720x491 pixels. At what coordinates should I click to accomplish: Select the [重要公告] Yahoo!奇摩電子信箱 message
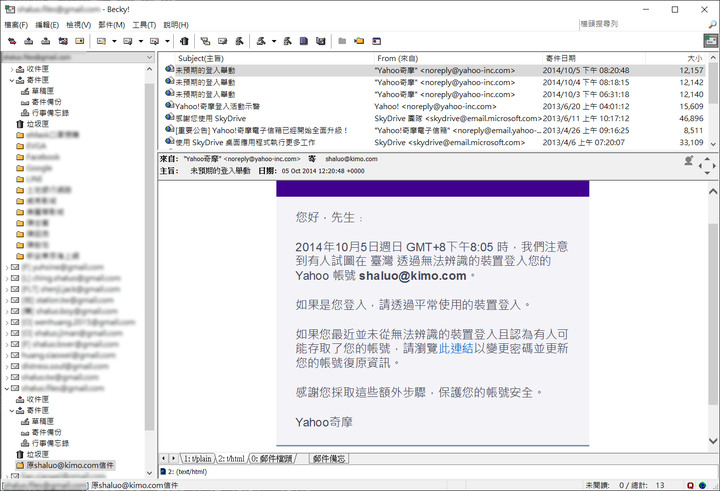click(x=432, y=130)
